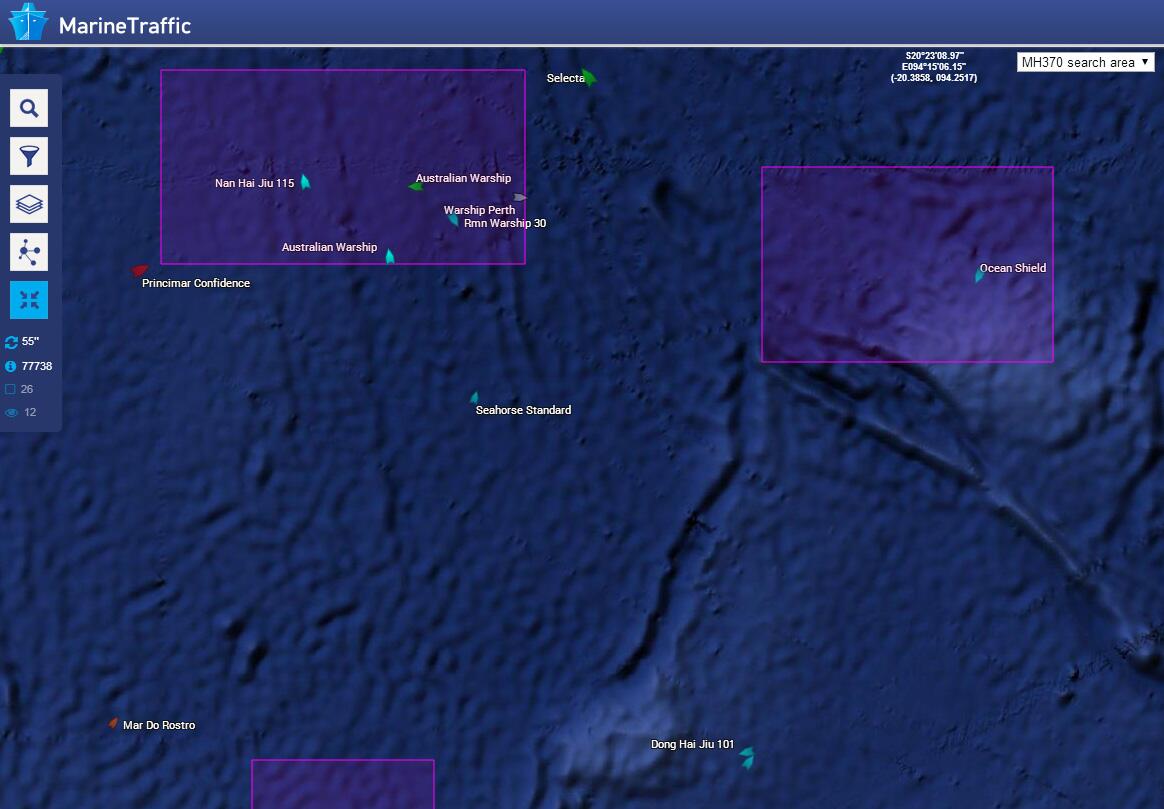Click the Ocean Shield label
The height and width of the screenshot is (809, 1164).
(x=1013, y=268)
